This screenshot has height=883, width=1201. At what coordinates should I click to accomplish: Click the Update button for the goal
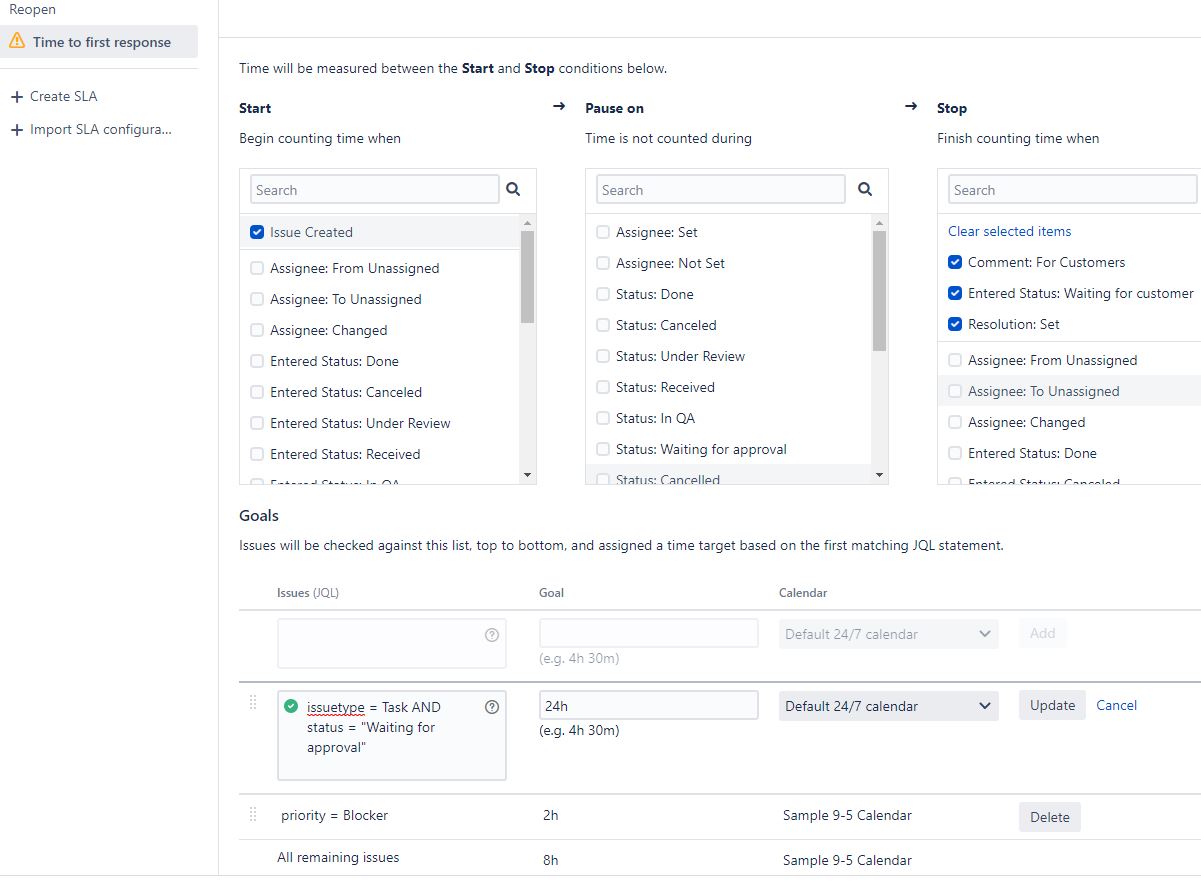(1052, 705)
